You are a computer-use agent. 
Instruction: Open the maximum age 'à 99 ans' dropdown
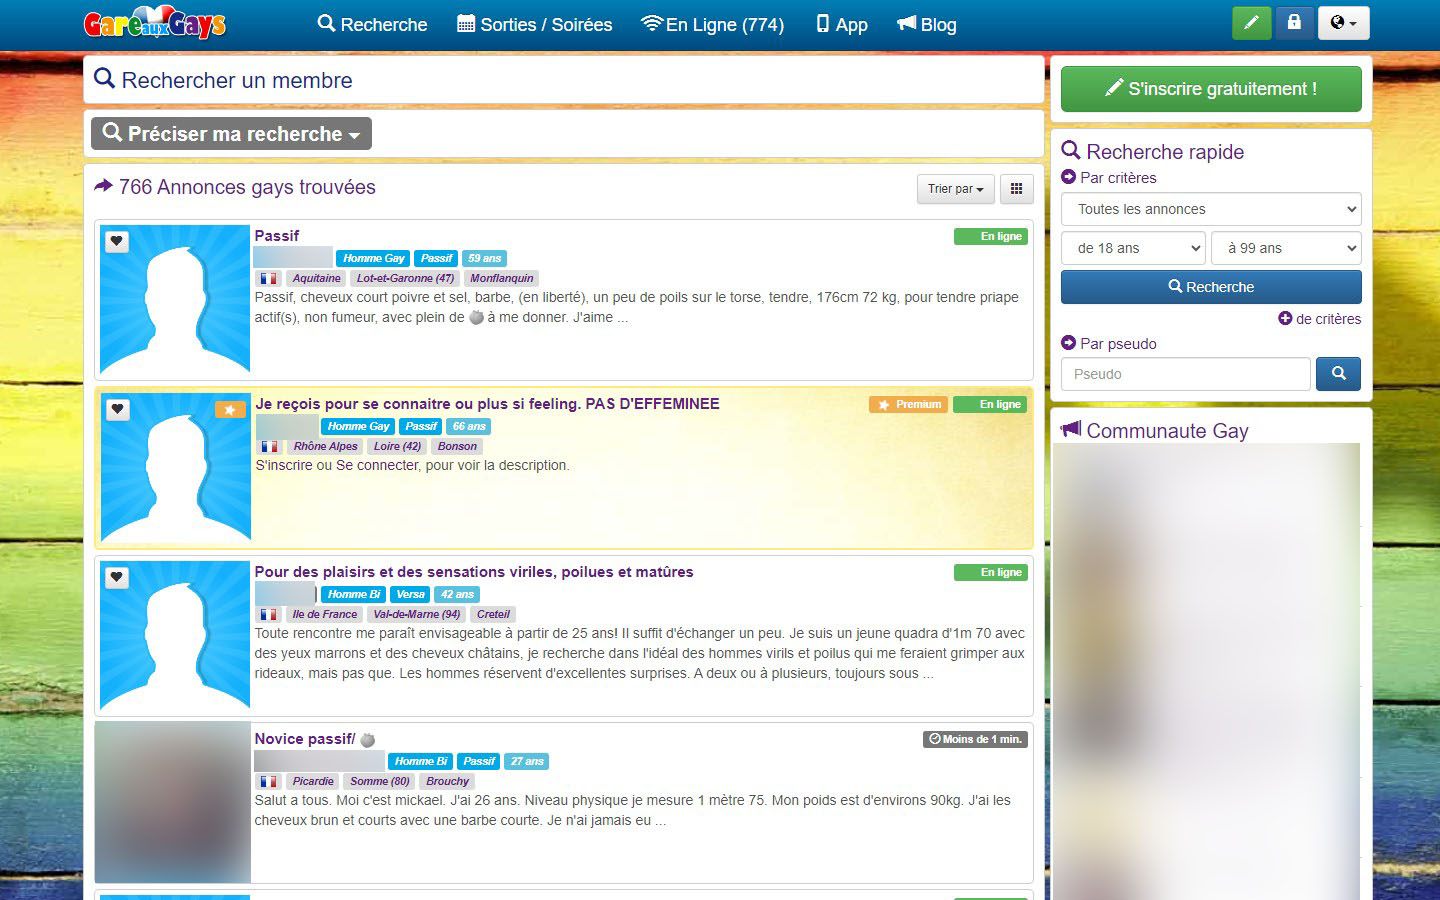pyautogui.click(x=1286, y=248)
